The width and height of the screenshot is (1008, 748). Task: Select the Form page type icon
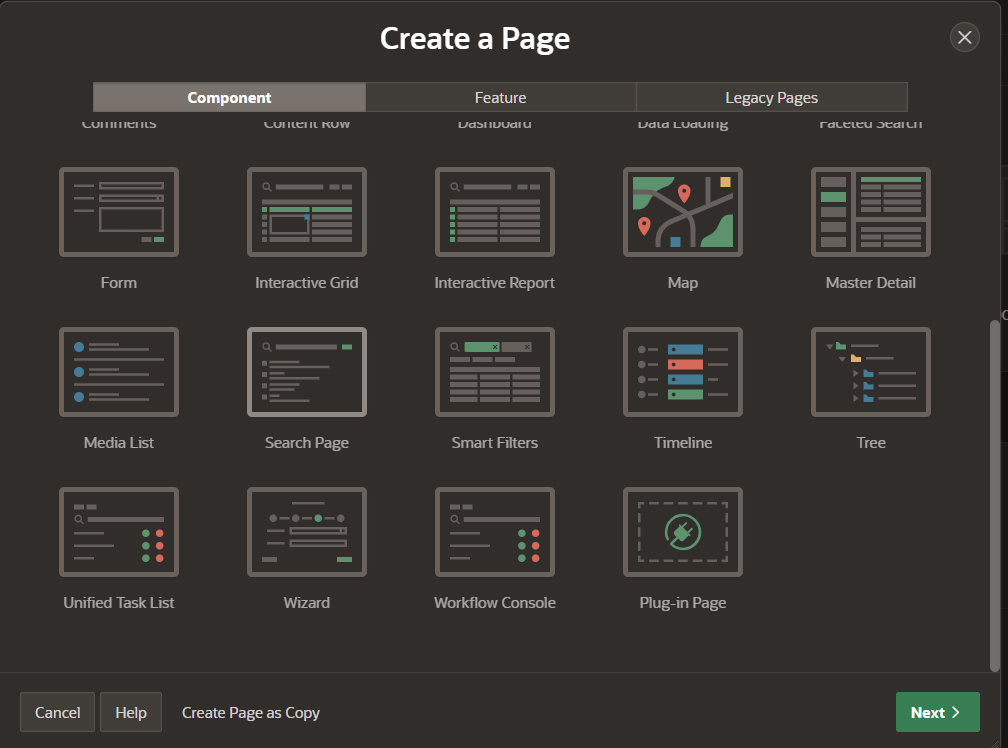pyautogui.click(x=118, y=212)
